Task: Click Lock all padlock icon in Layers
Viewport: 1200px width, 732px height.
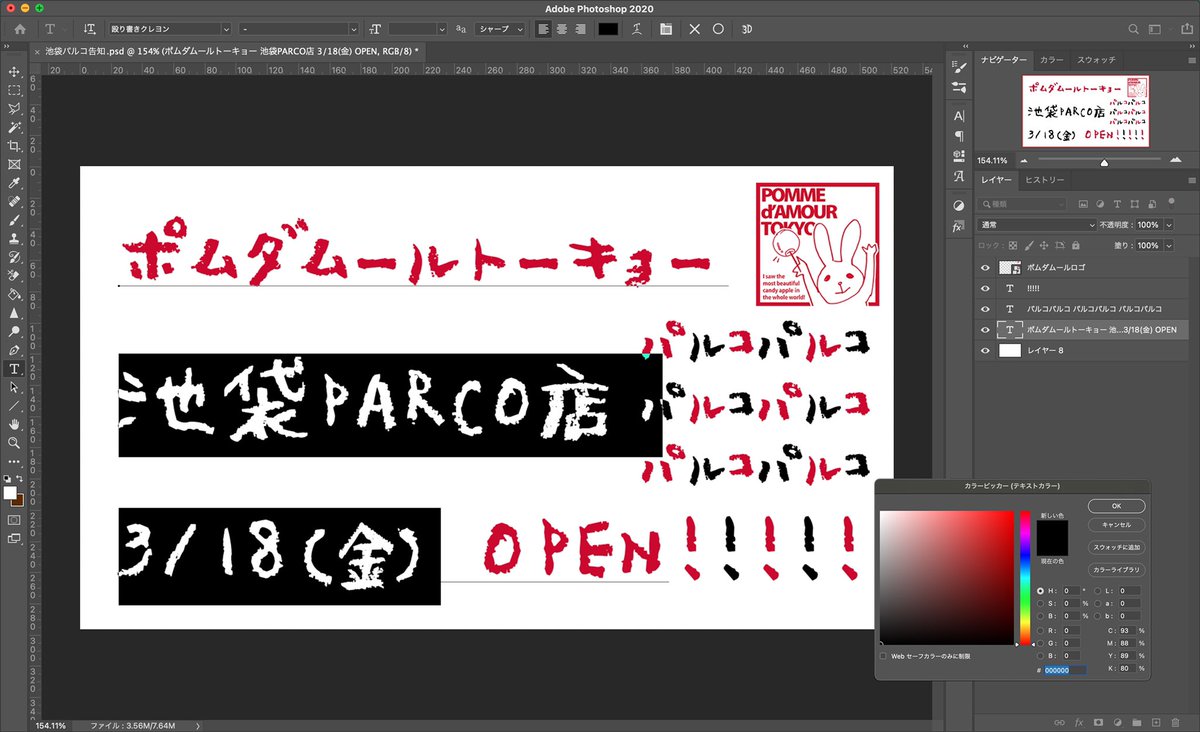Action: tap(1075, 245)
